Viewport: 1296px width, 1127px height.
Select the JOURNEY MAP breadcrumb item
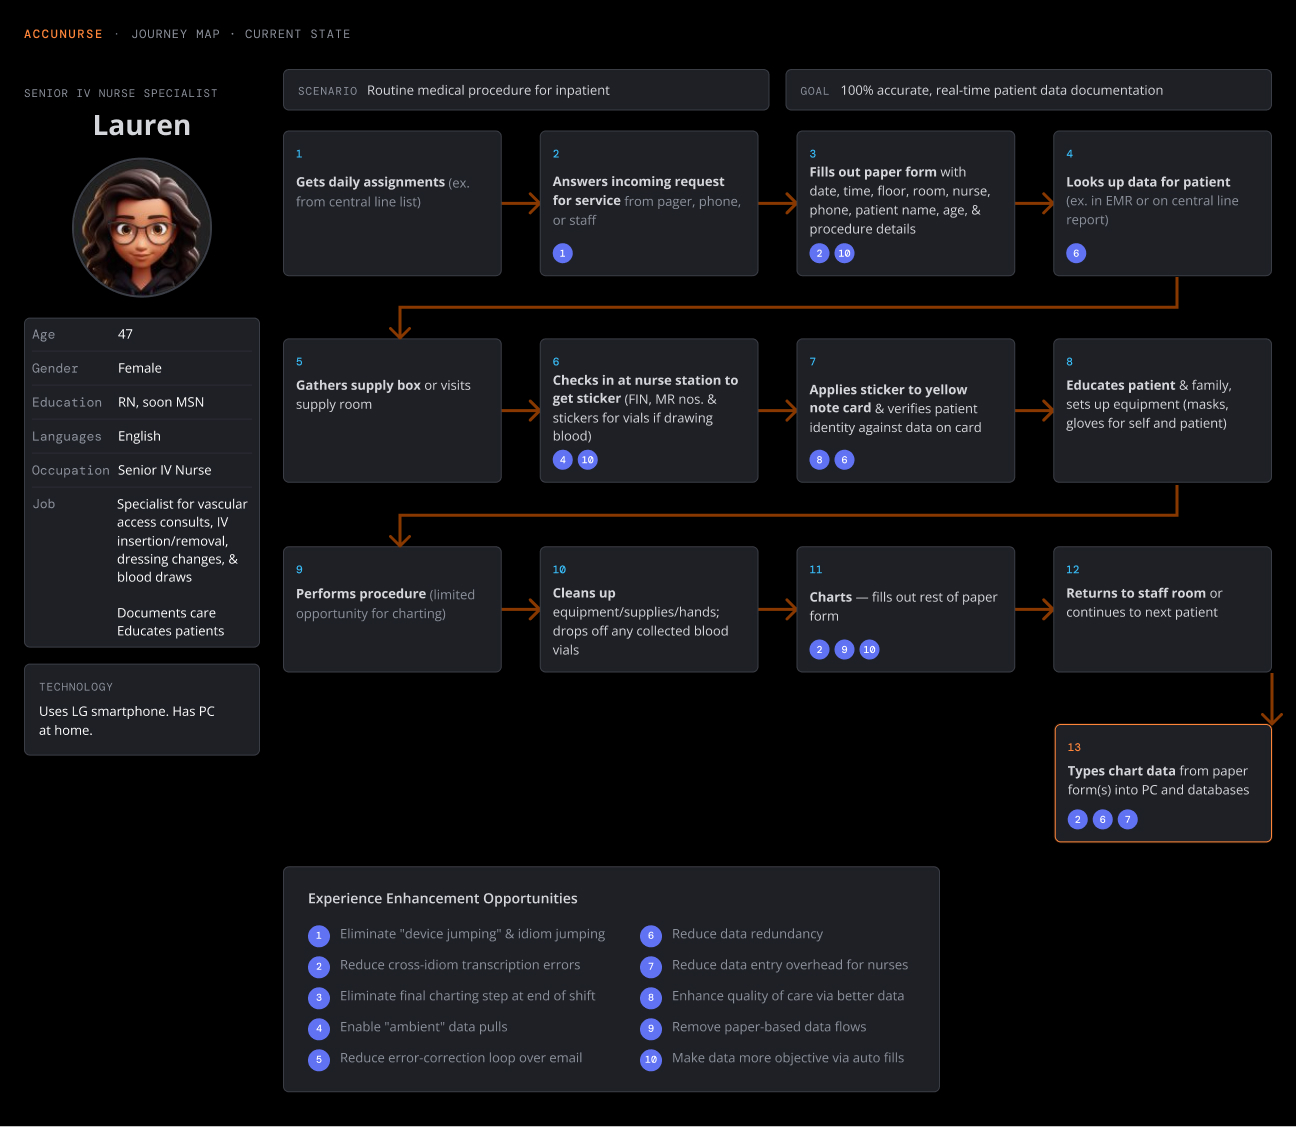pos(175,34)
